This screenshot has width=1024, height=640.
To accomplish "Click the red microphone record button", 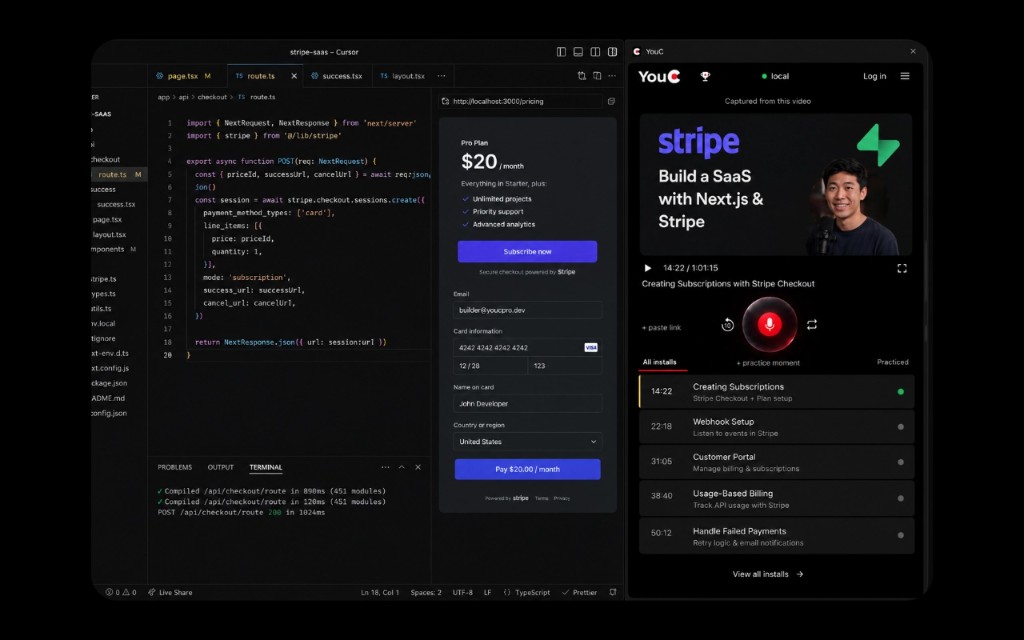I will tap(769, 324).
